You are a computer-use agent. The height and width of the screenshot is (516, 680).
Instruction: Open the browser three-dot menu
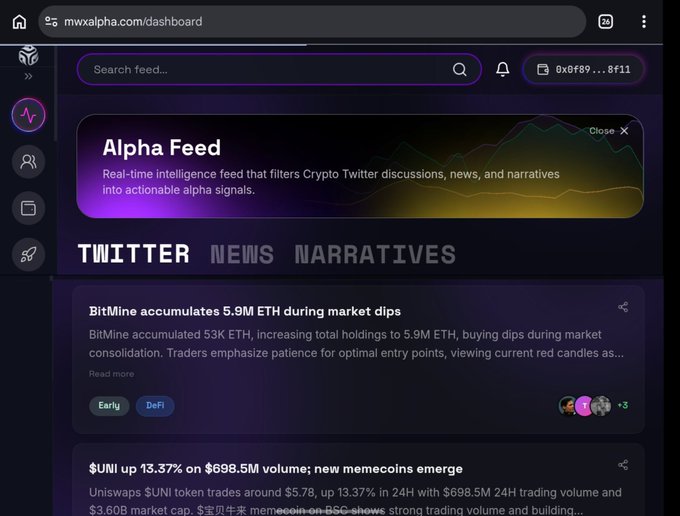(644, 22)
